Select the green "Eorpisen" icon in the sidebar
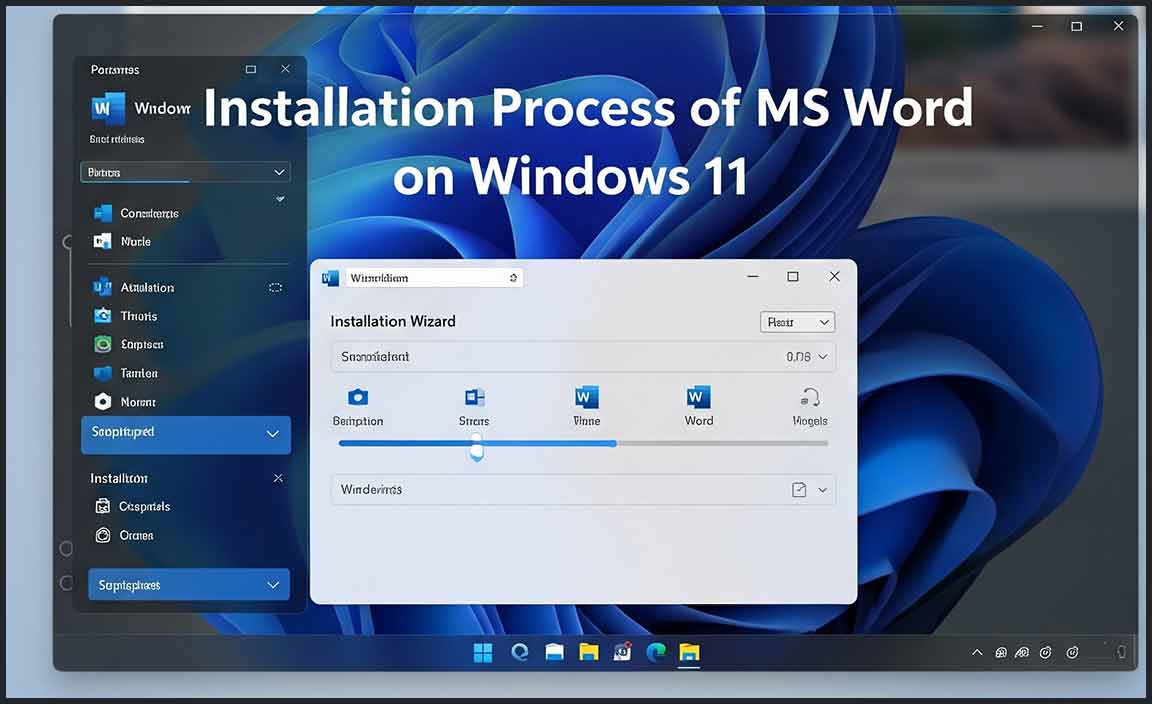 tap(102, 344)
